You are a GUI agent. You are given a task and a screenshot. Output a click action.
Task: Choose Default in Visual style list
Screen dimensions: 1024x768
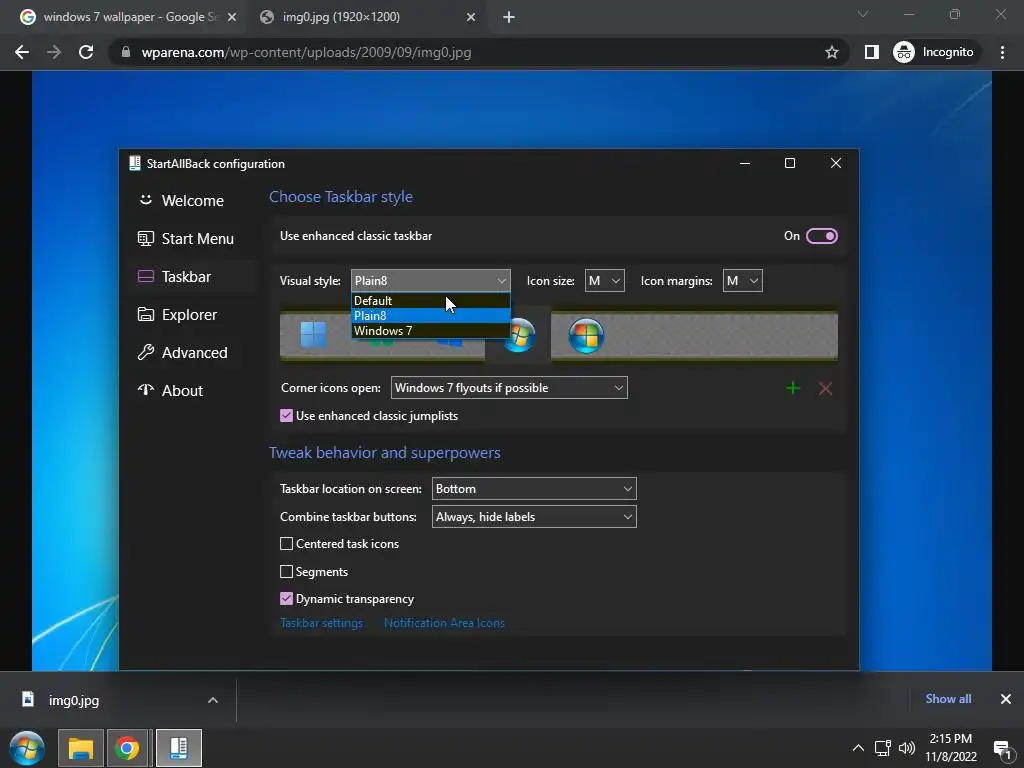pos(430,300)
